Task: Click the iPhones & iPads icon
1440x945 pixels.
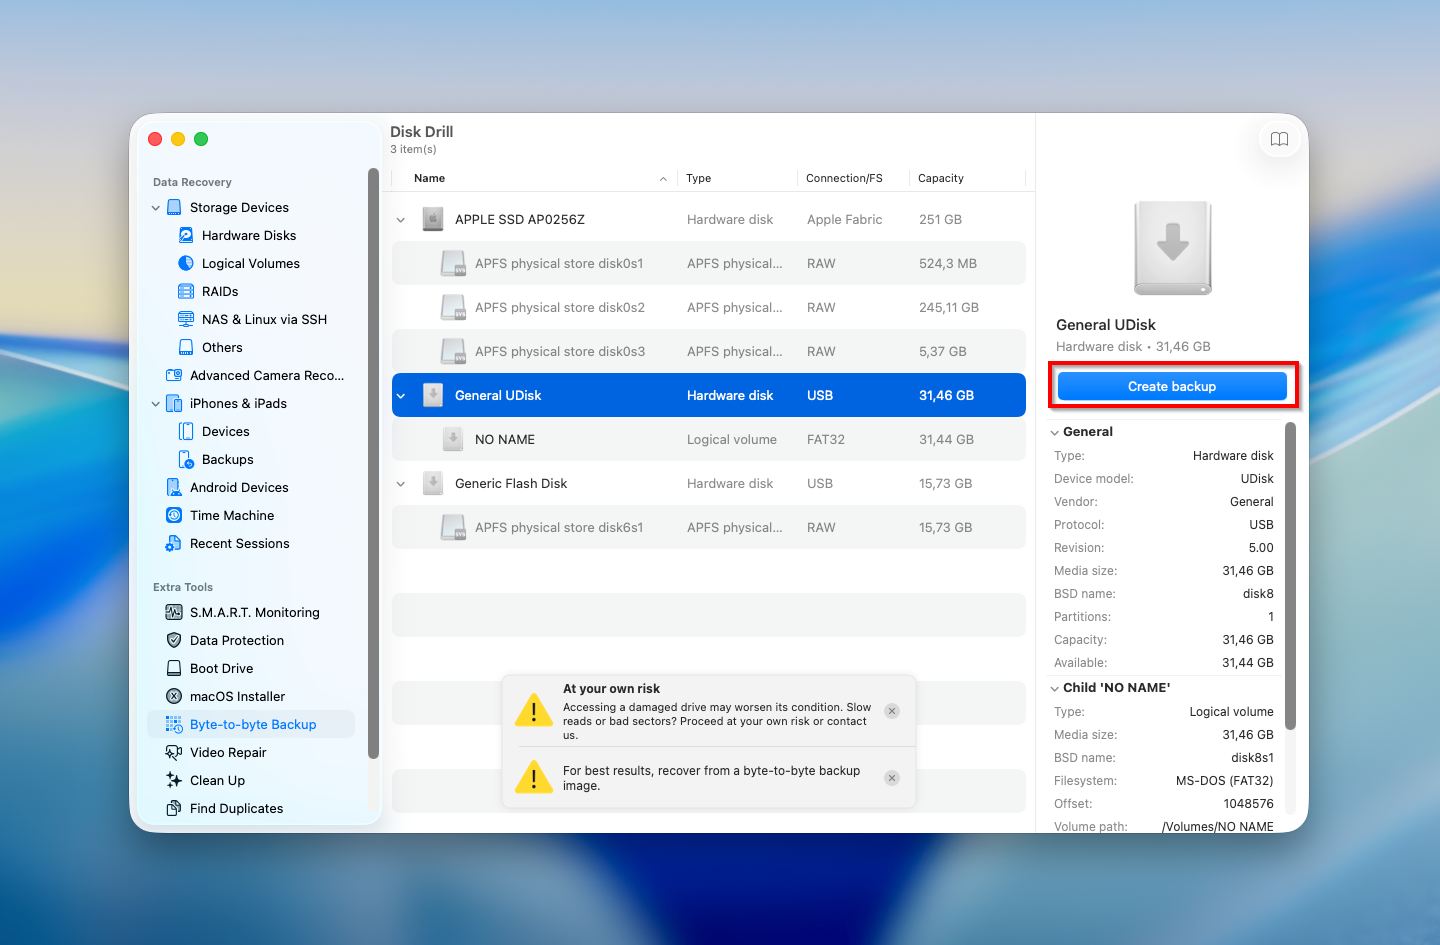Action: coord(174,403)
